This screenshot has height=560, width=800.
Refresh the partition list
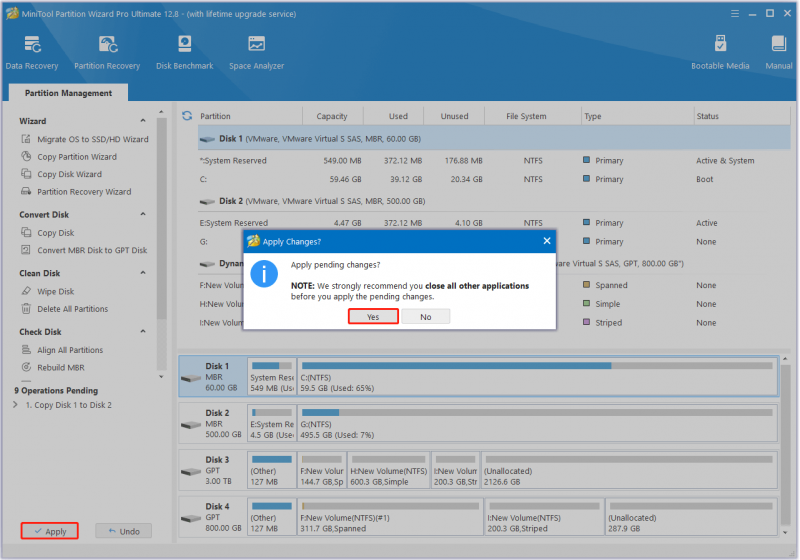coord(187,116)
